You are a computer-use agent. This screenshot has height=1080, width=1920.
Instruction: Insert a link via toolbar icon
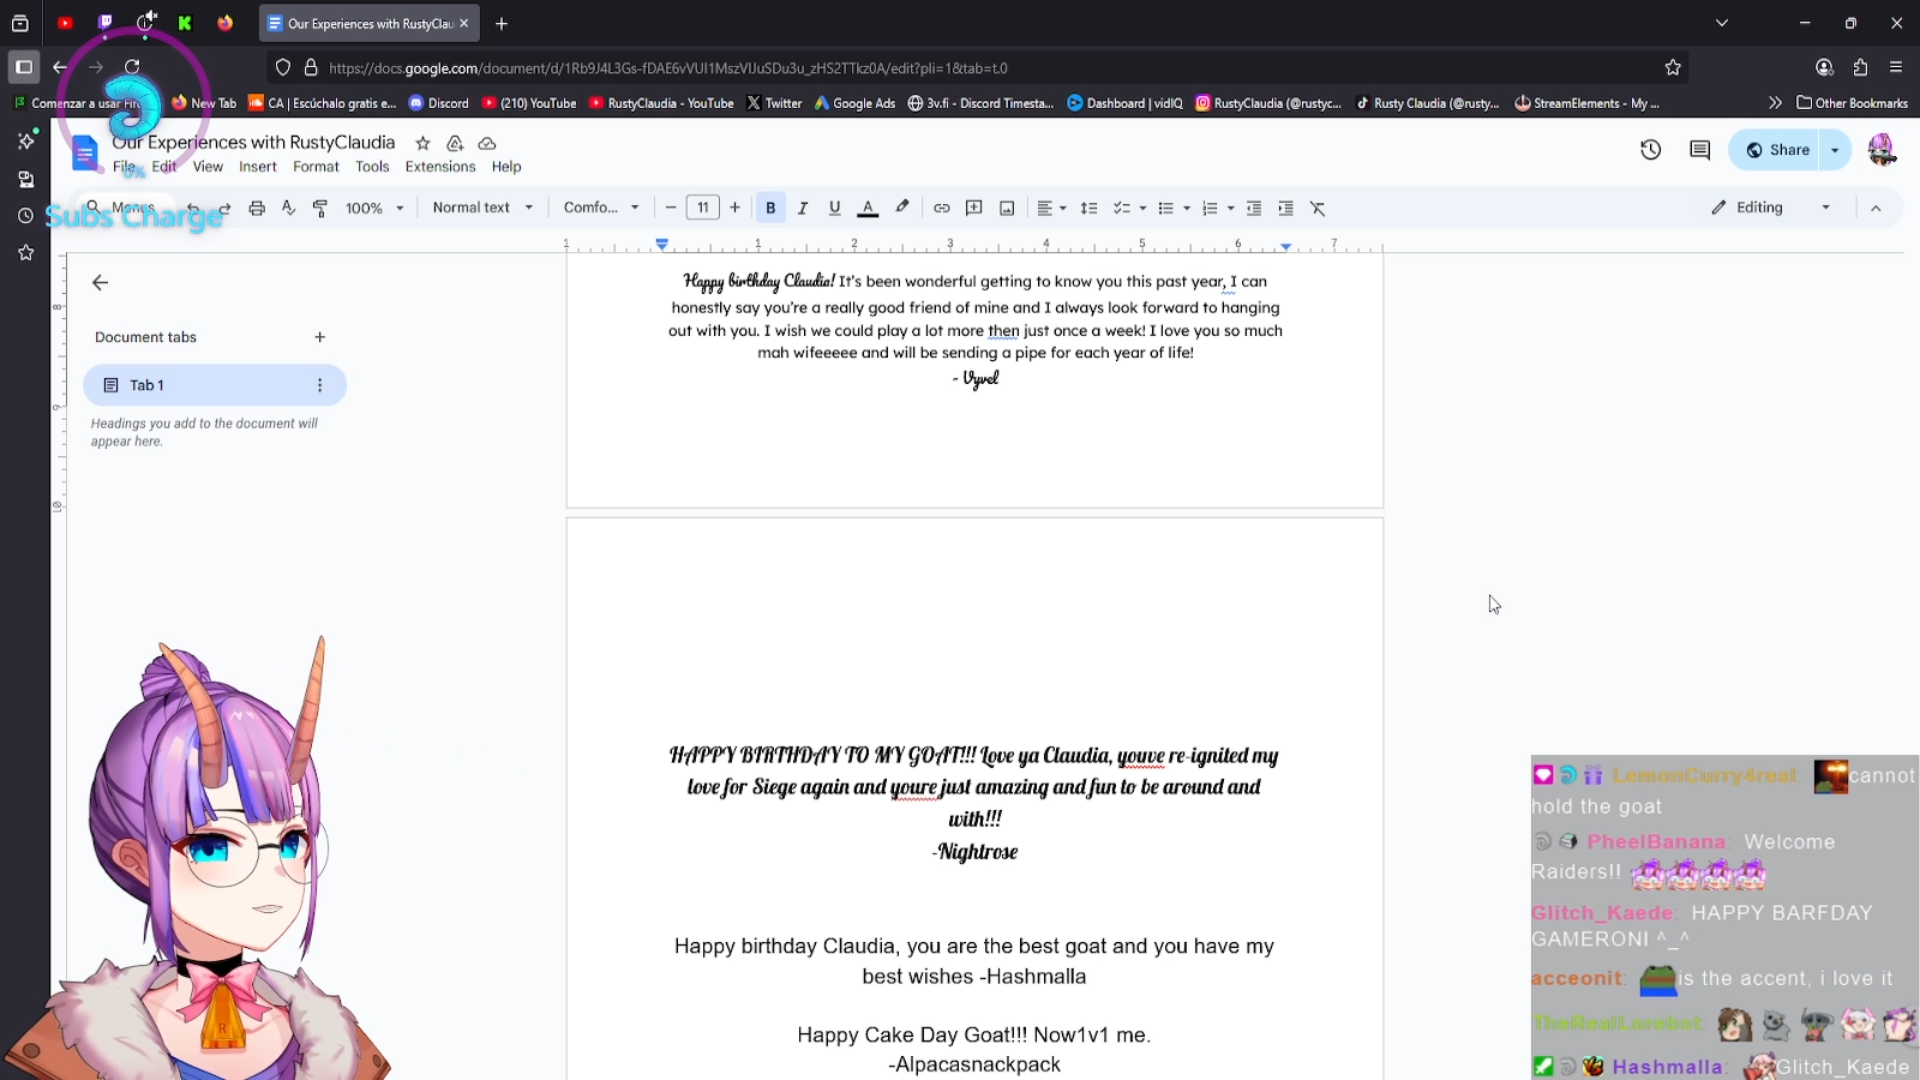click(941, 208)
